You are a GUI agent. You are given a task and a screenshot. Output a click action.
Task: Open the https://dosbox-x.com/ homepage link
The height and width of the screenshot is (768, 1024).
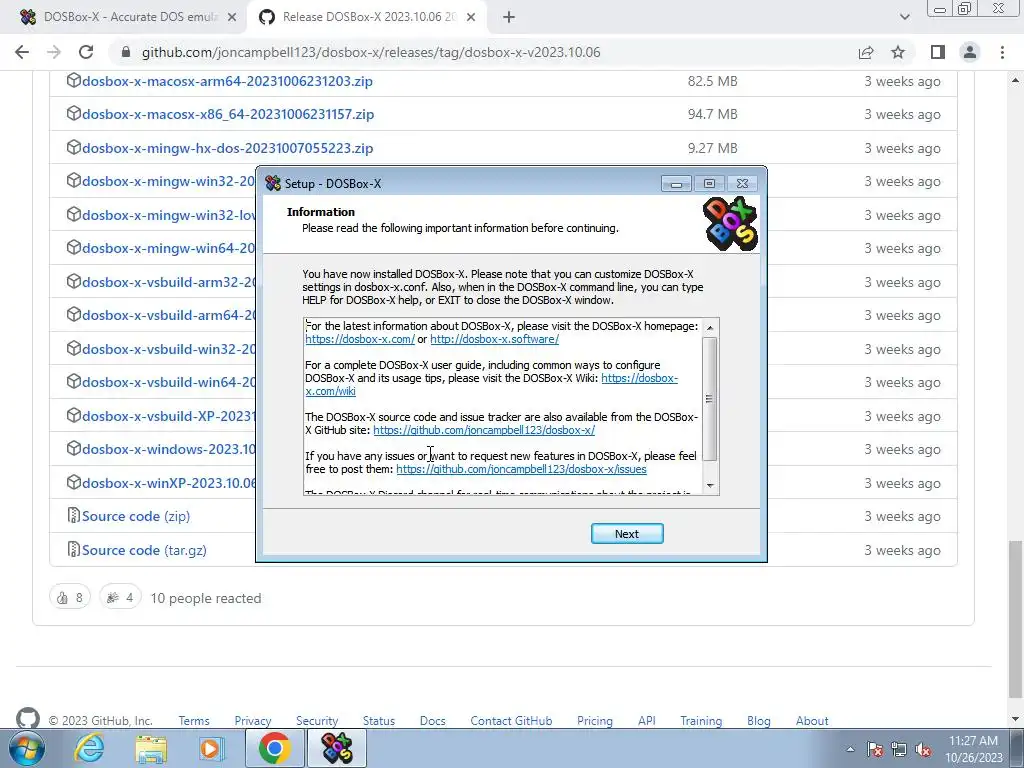pyautogui.click(x=360, y=339)
